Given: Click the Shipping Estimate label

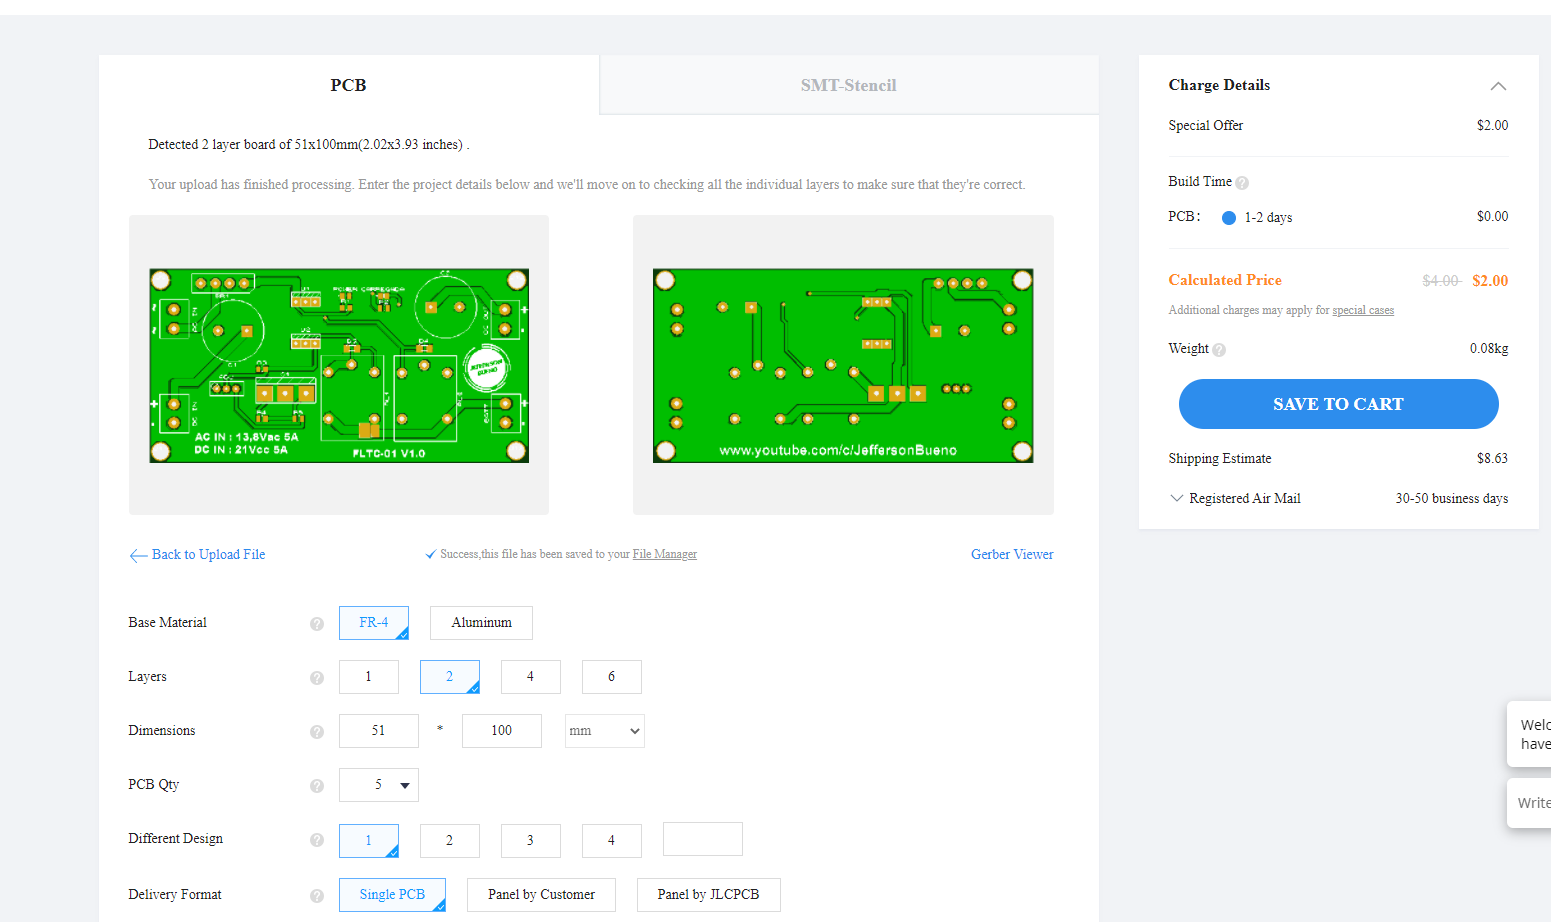Looking at the screenshot, I should tap(1220, 459).
